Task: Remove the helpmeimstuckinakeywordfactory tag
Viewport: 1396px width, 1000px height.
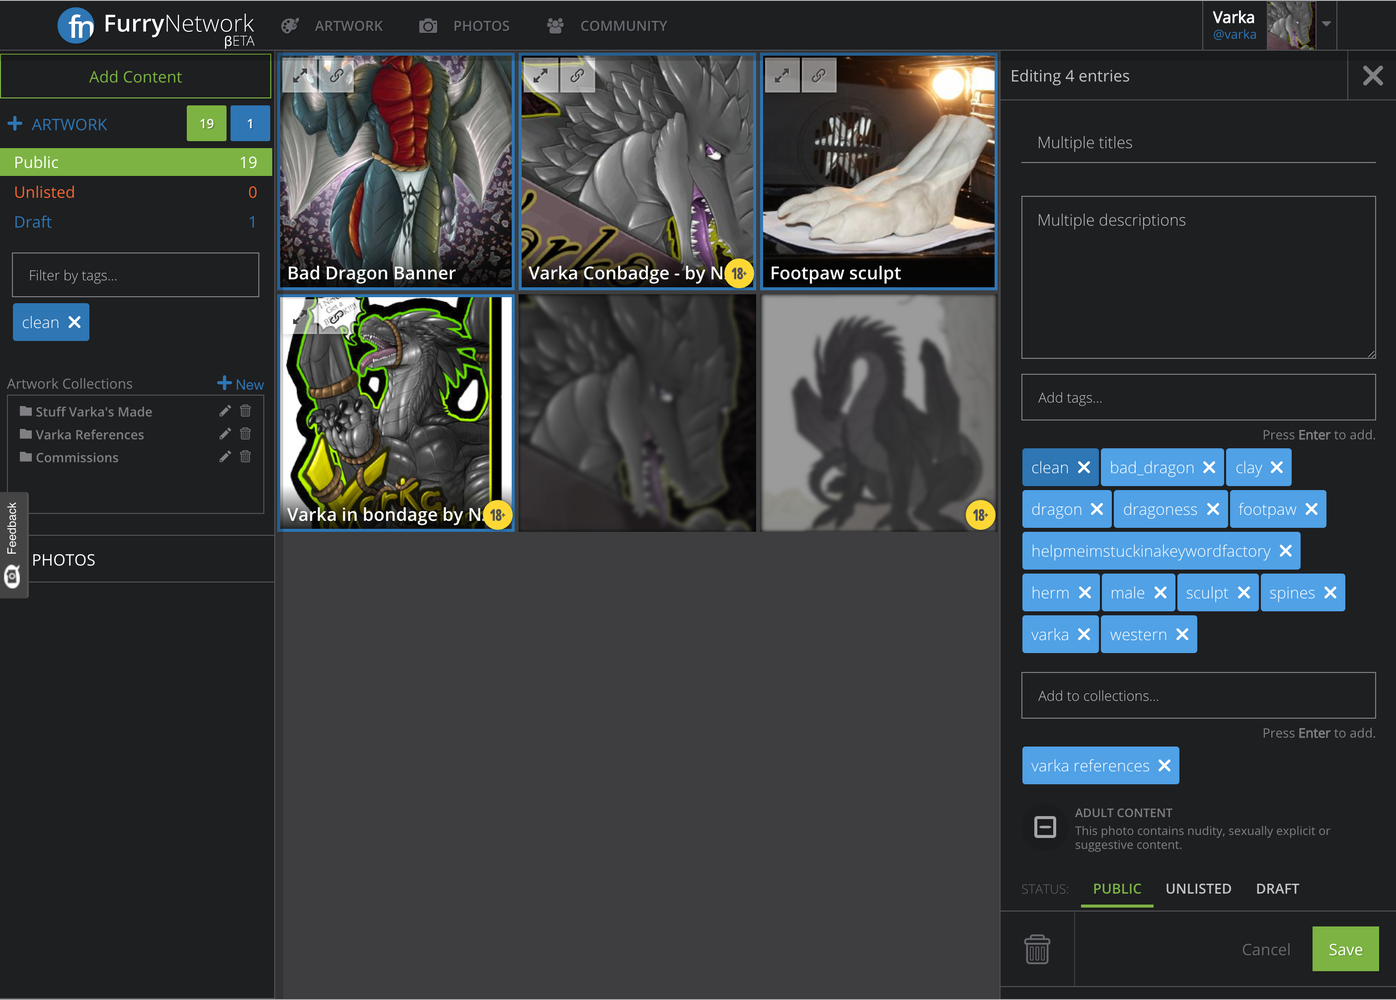Action: coord(1285,551)
